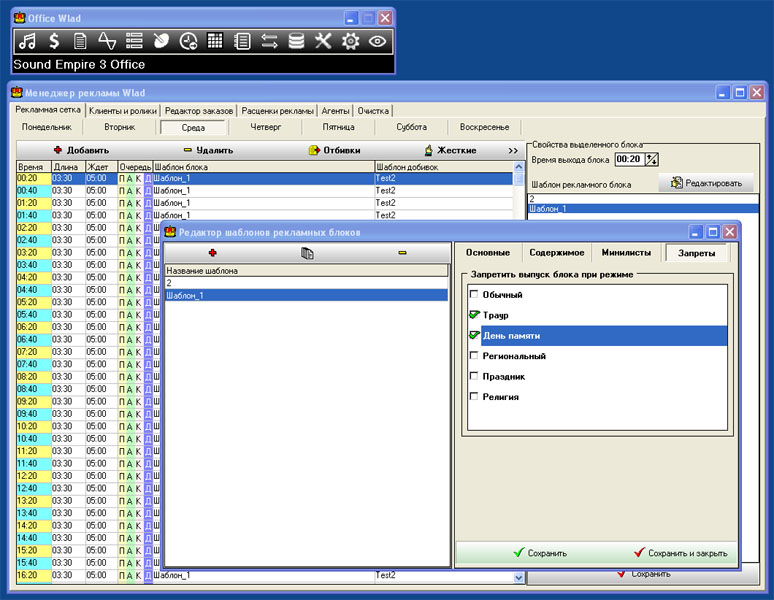
Task: Click the Редактировать button
Action: [706, 183]
